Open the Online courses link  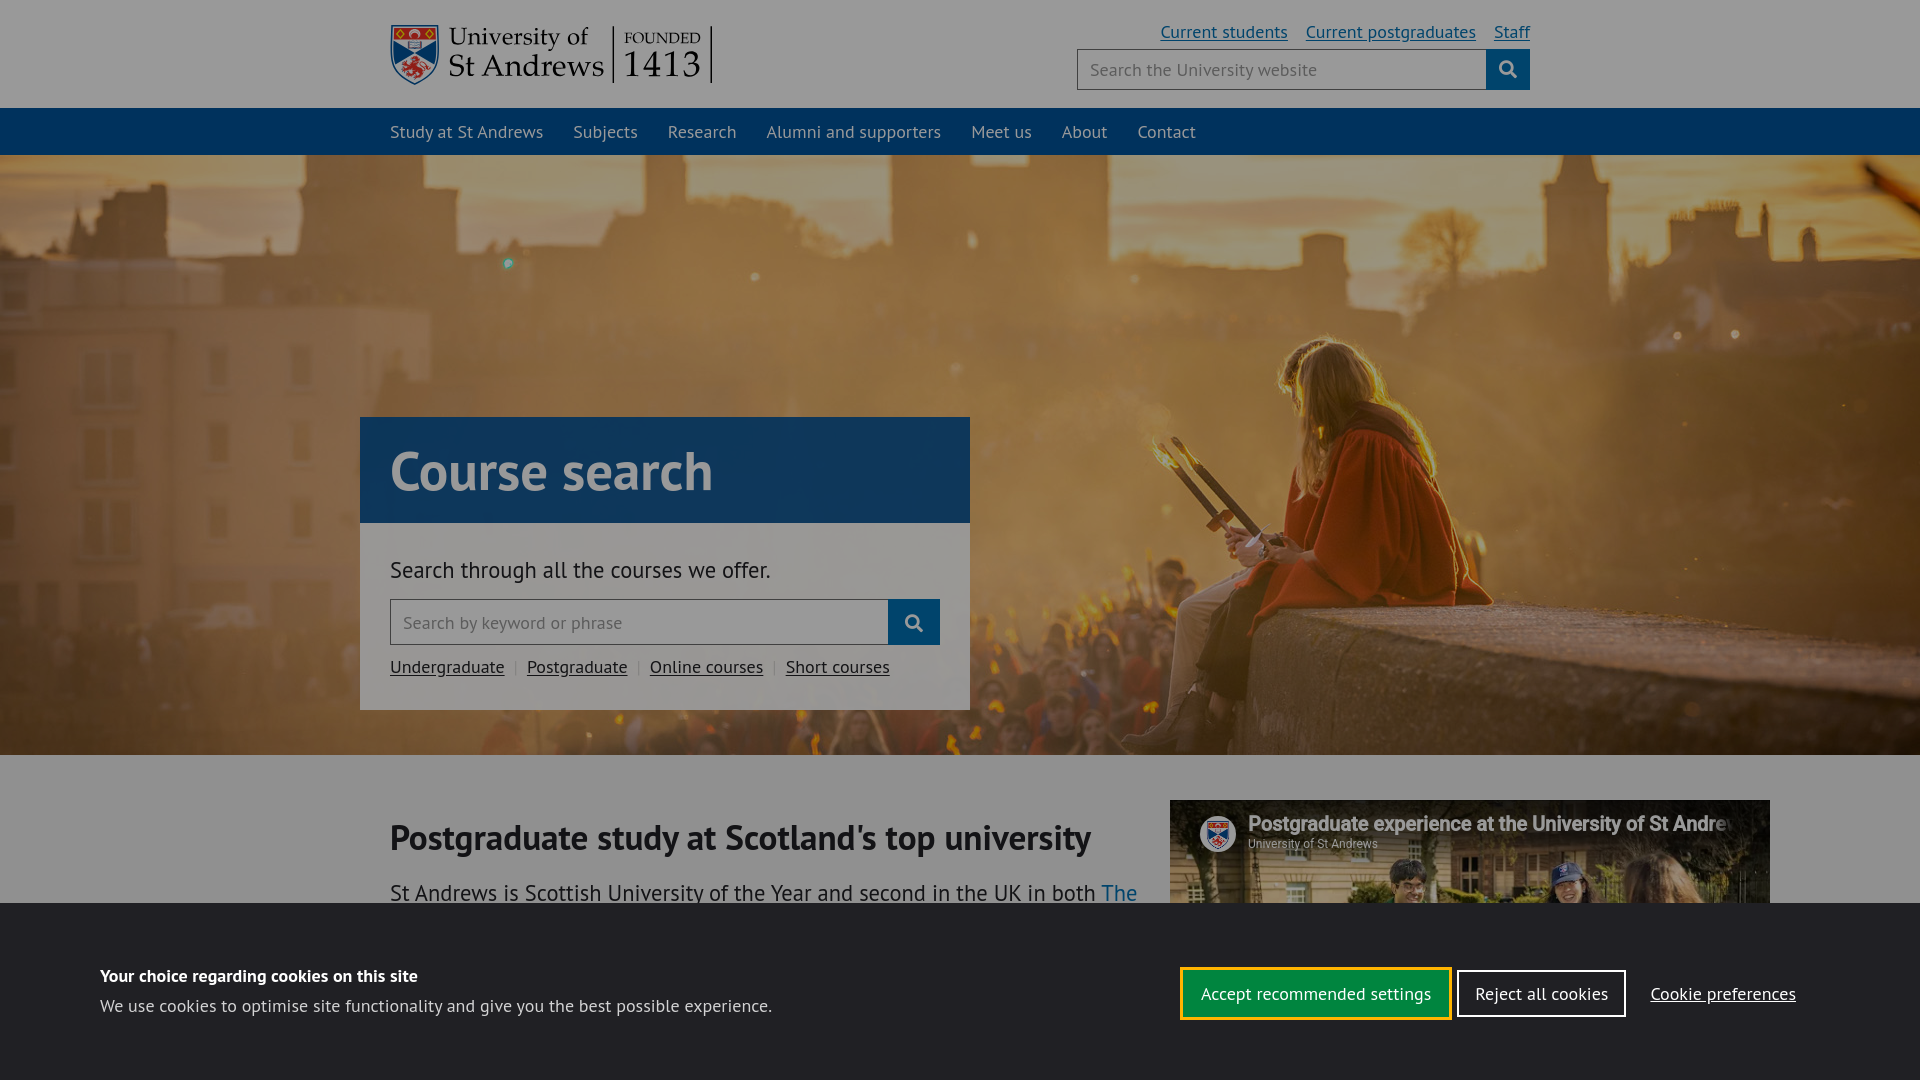point(706,667)
